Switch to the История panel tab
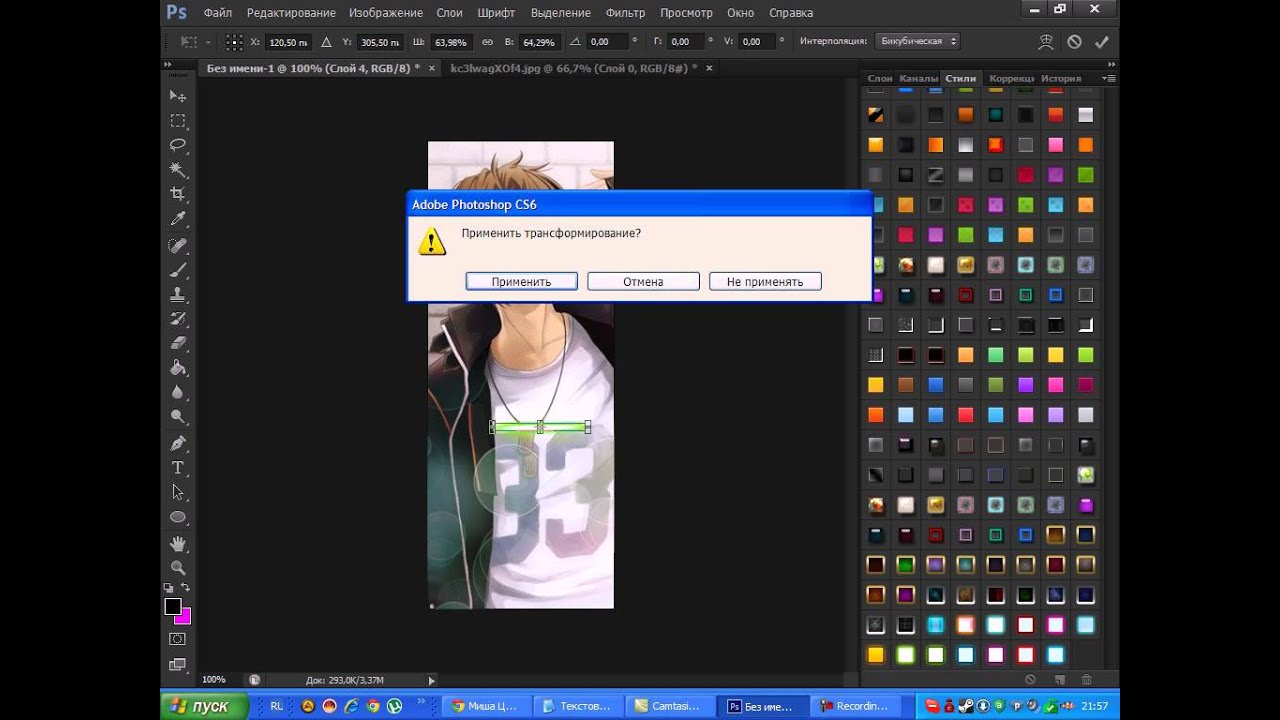The image size is (1280, 720). click(1061, 78)
